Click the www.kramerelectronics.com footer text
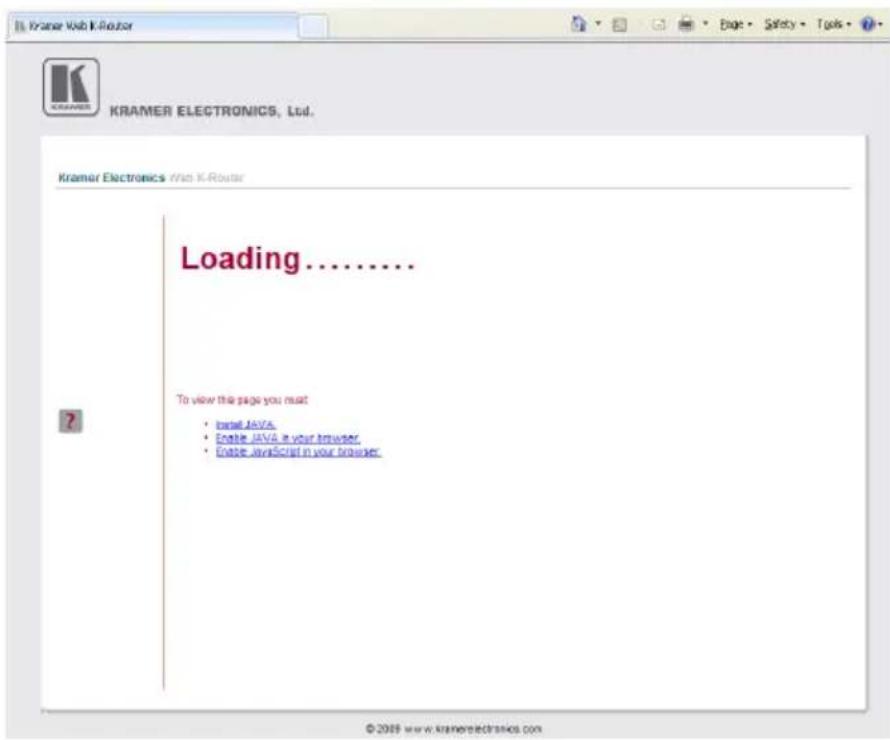This screenshot has width=890, height=740. click(x=473, y=729)
